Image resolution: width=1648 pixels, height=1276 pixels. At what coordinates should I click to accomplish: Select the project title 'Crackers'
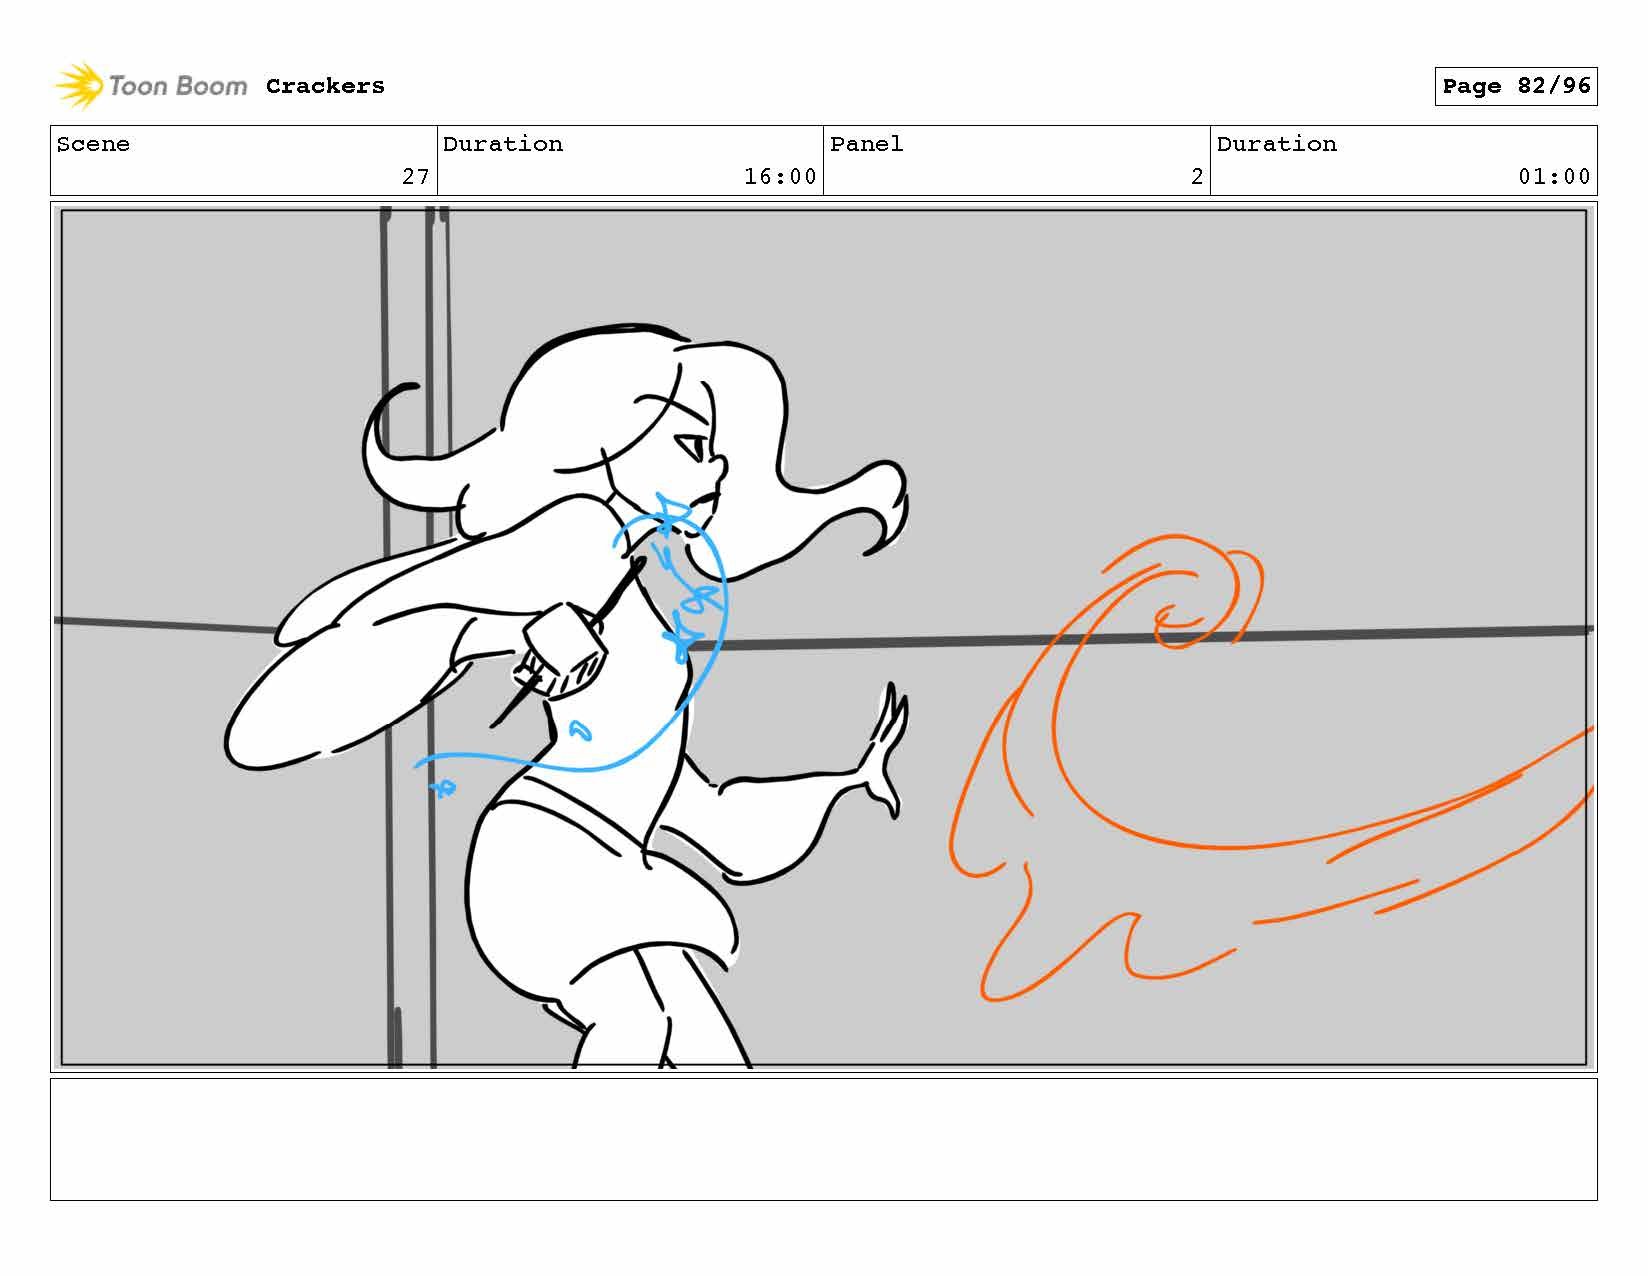[x=325, y=86]
